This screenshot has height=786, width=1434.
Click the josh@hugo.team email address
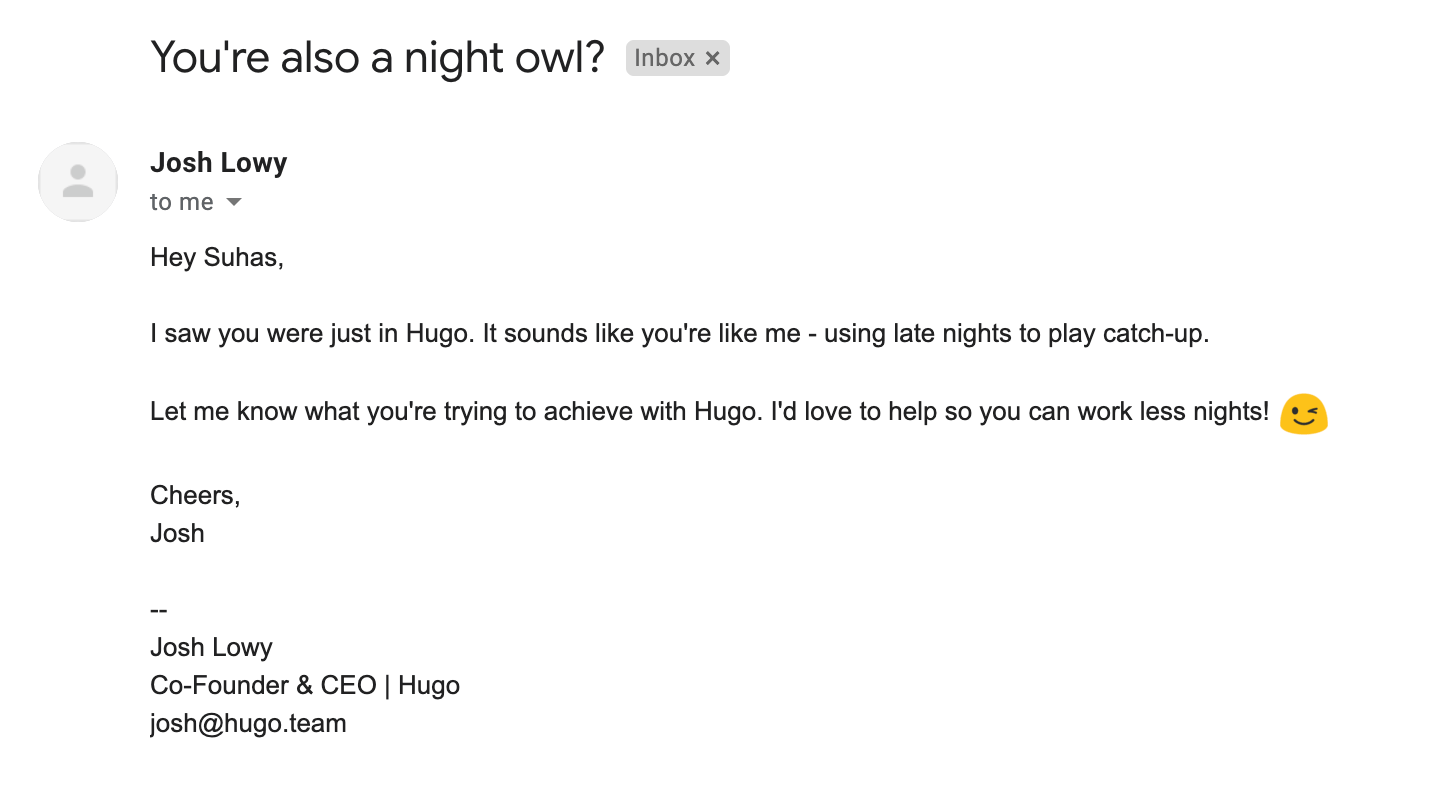coord(248,723)
